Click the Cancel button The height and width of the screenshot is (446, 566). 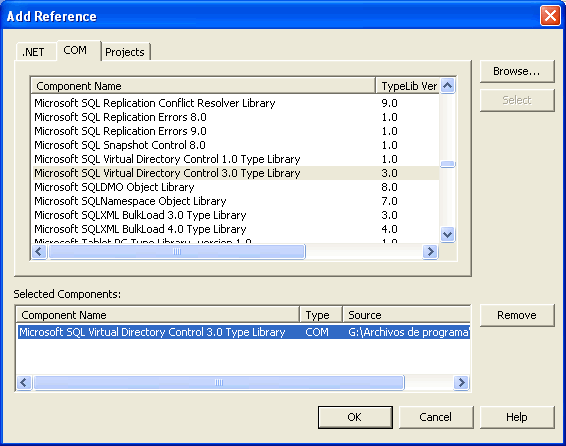point(436,417)
